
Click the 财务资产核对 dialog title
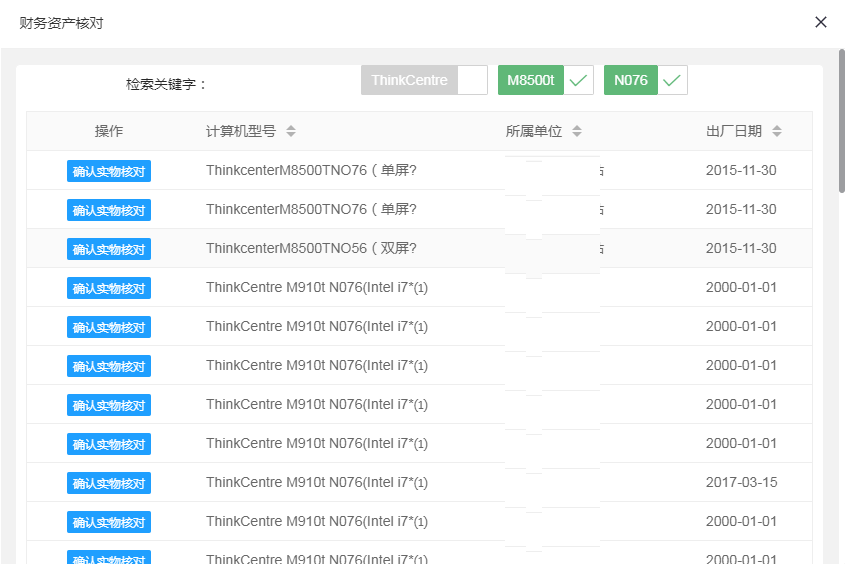(61, 23)
